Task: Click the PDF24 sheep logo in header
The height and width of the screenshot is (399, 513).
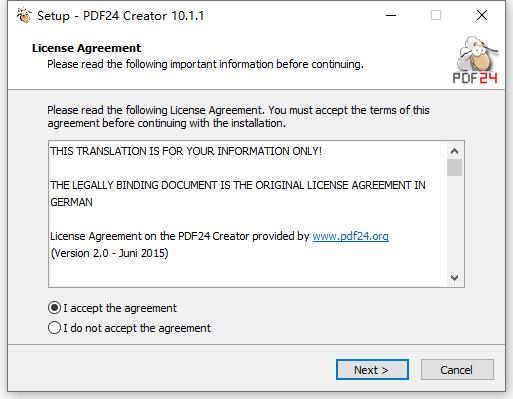Action: coord(475,60)
